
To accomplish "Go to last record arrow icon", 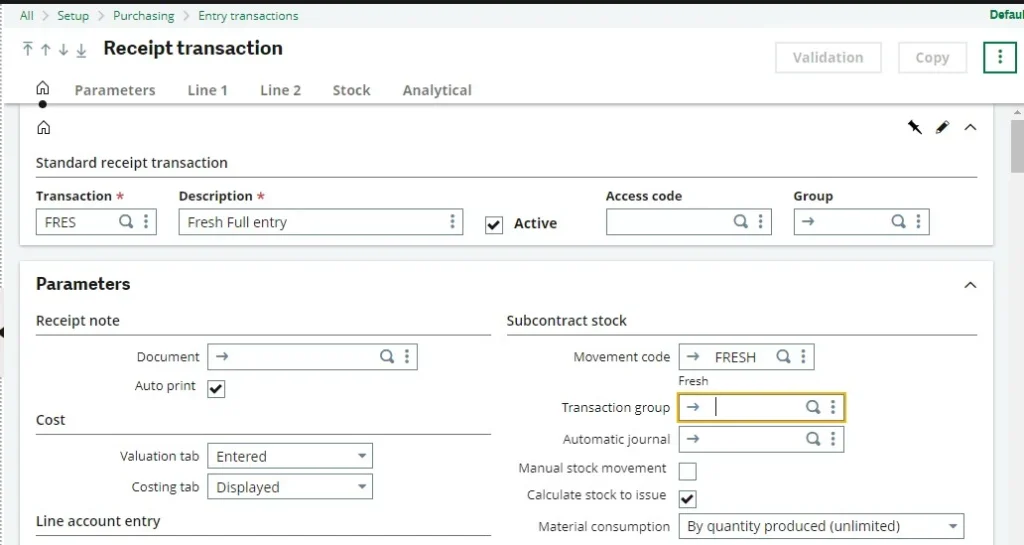I will [81, 50].
